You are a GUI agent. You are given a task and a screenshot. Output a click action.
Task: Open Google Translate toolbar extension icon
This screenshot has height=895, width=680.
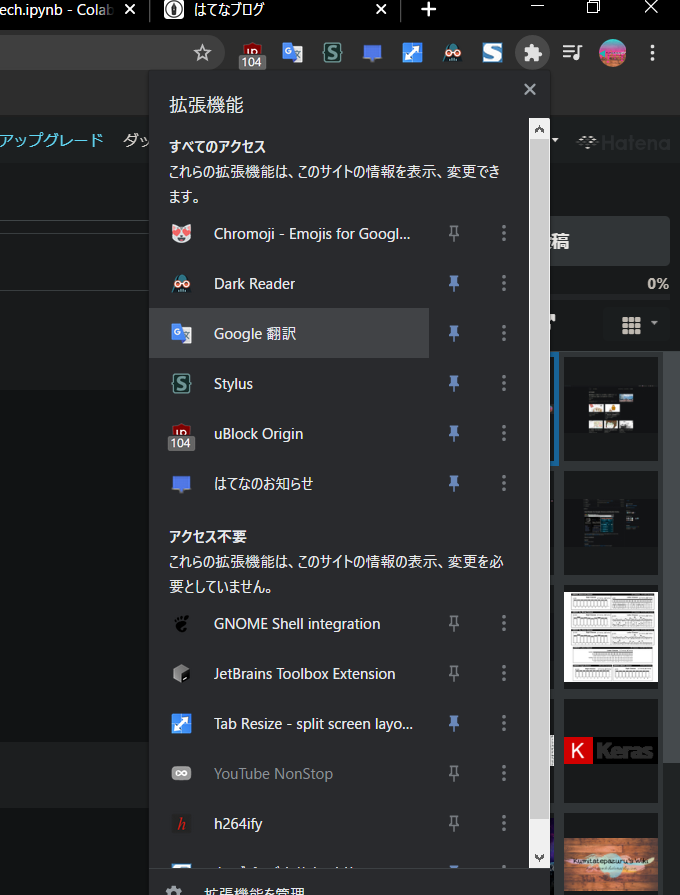292,53
